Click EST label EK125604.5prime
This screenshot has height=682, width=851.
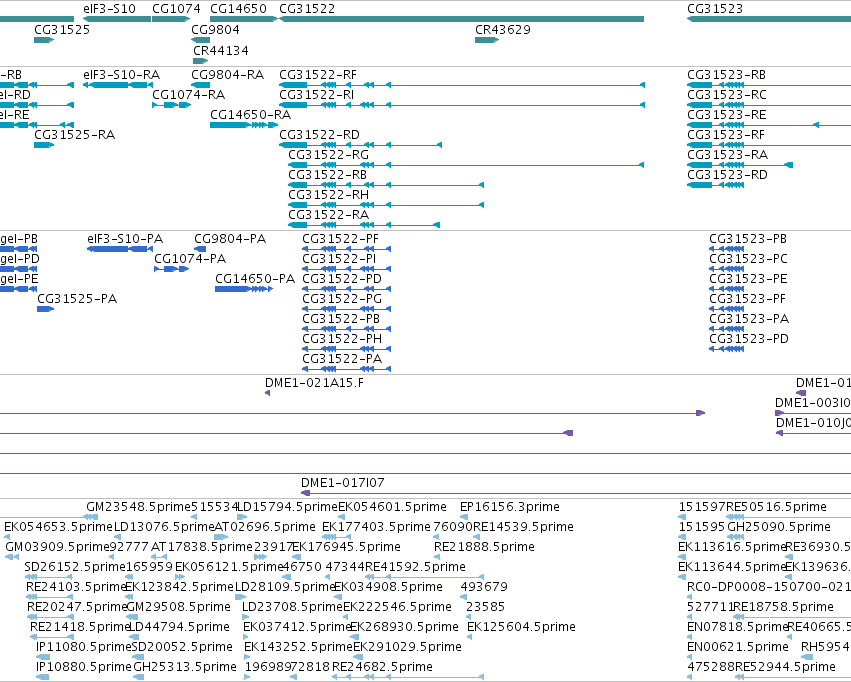tap(521, 627)
